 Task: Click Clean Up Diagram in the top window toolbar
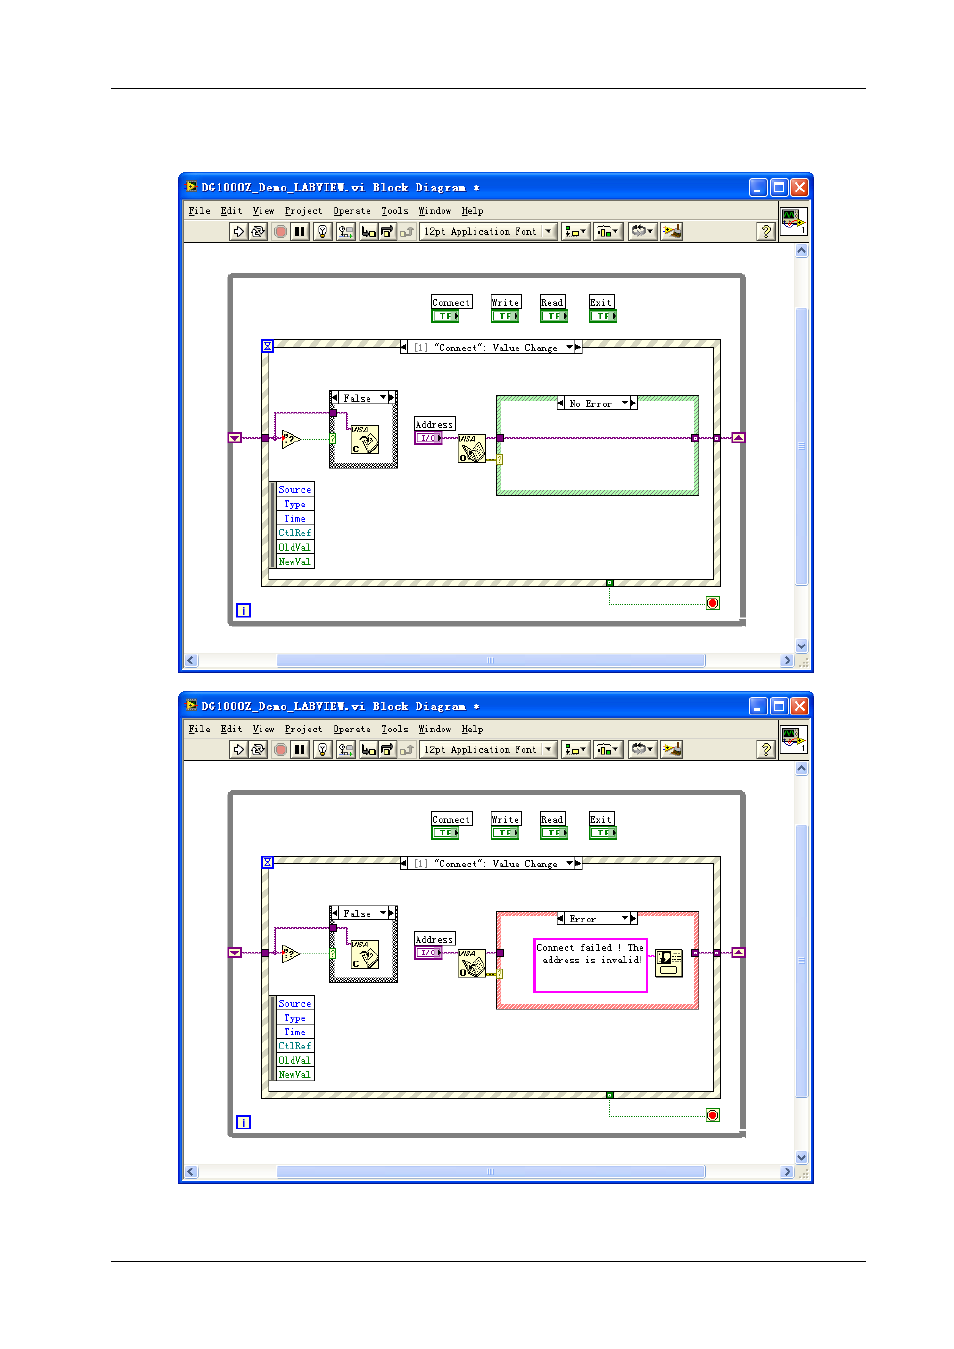(672, 231)
